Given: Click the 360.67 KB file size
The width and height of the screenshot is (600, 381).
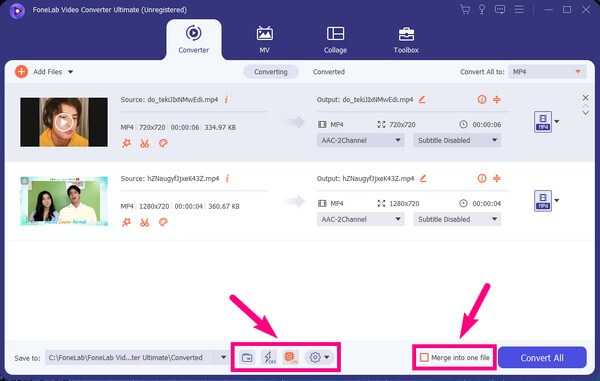Looking at the screenshot, I should [x=224, y=206].
